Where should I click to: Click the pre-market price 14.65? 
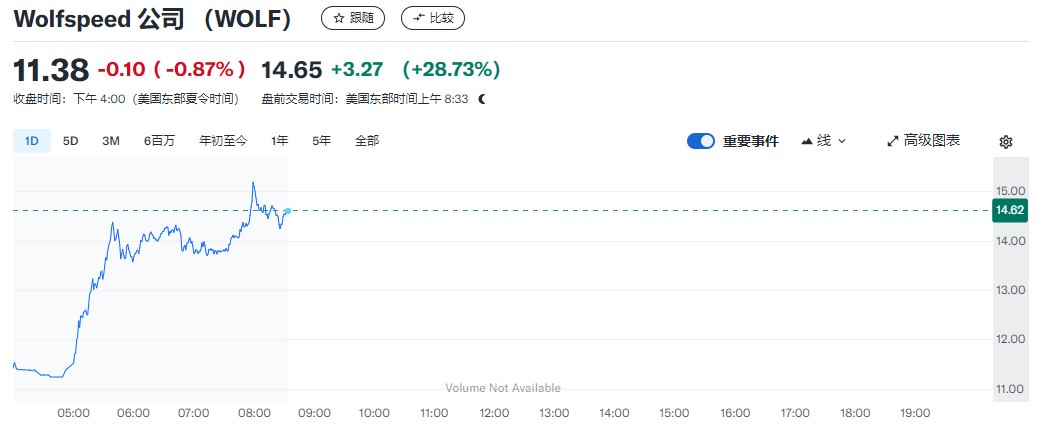(x=291, y=70)
